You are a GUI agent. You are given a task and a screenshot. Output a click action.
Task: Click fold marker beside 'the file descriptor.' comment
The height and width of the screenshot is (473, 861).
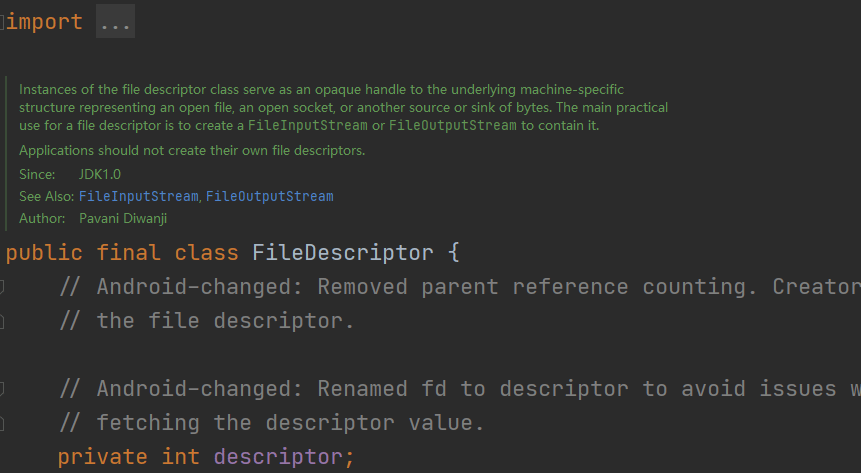tap(3, 321)
